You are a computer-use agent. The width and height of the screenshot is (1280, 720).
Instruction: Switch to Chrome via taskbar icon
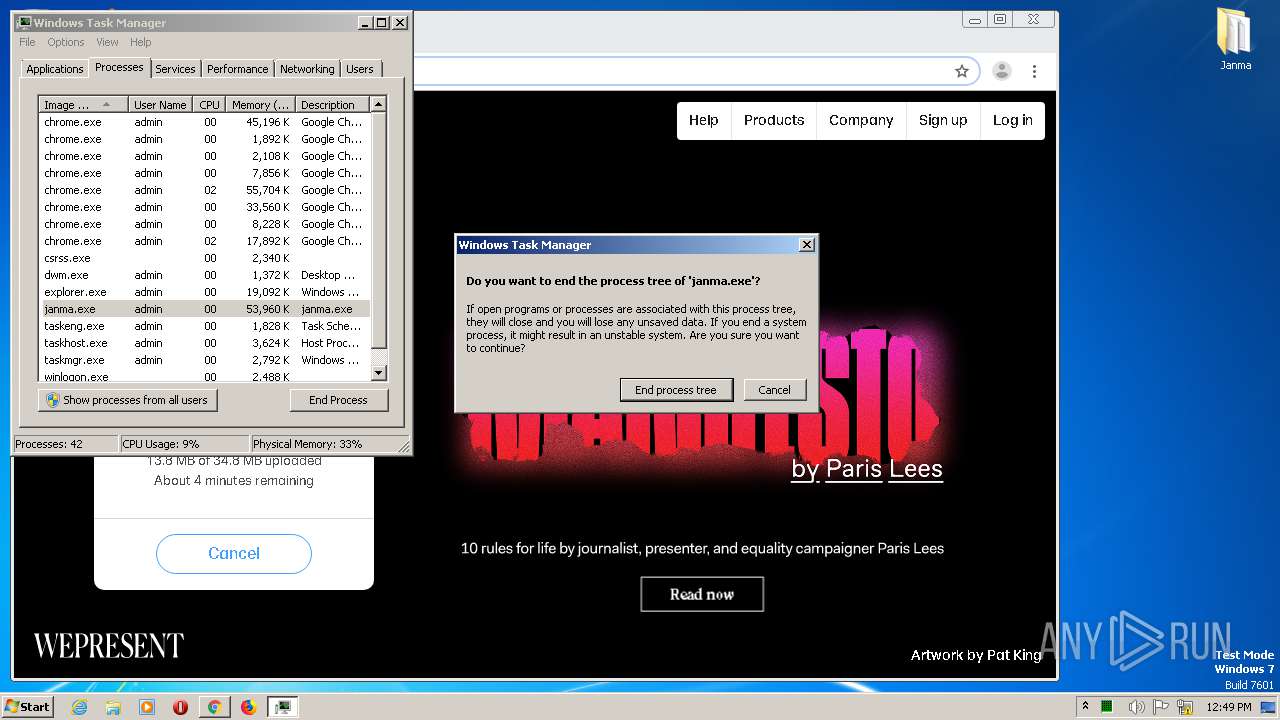(x=214, y=707)
